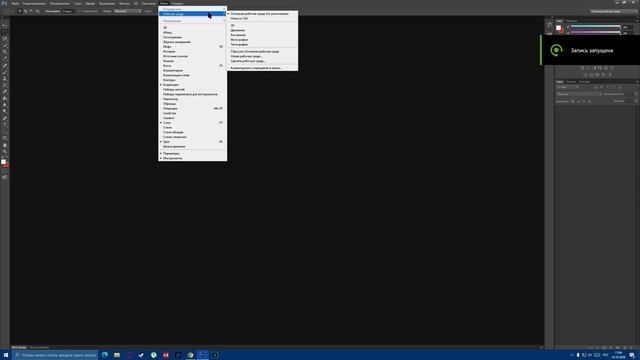The height and width of the screenshot is (360, 640).
Task: Select the Lasso tool
Action: [x=5, y=38]
